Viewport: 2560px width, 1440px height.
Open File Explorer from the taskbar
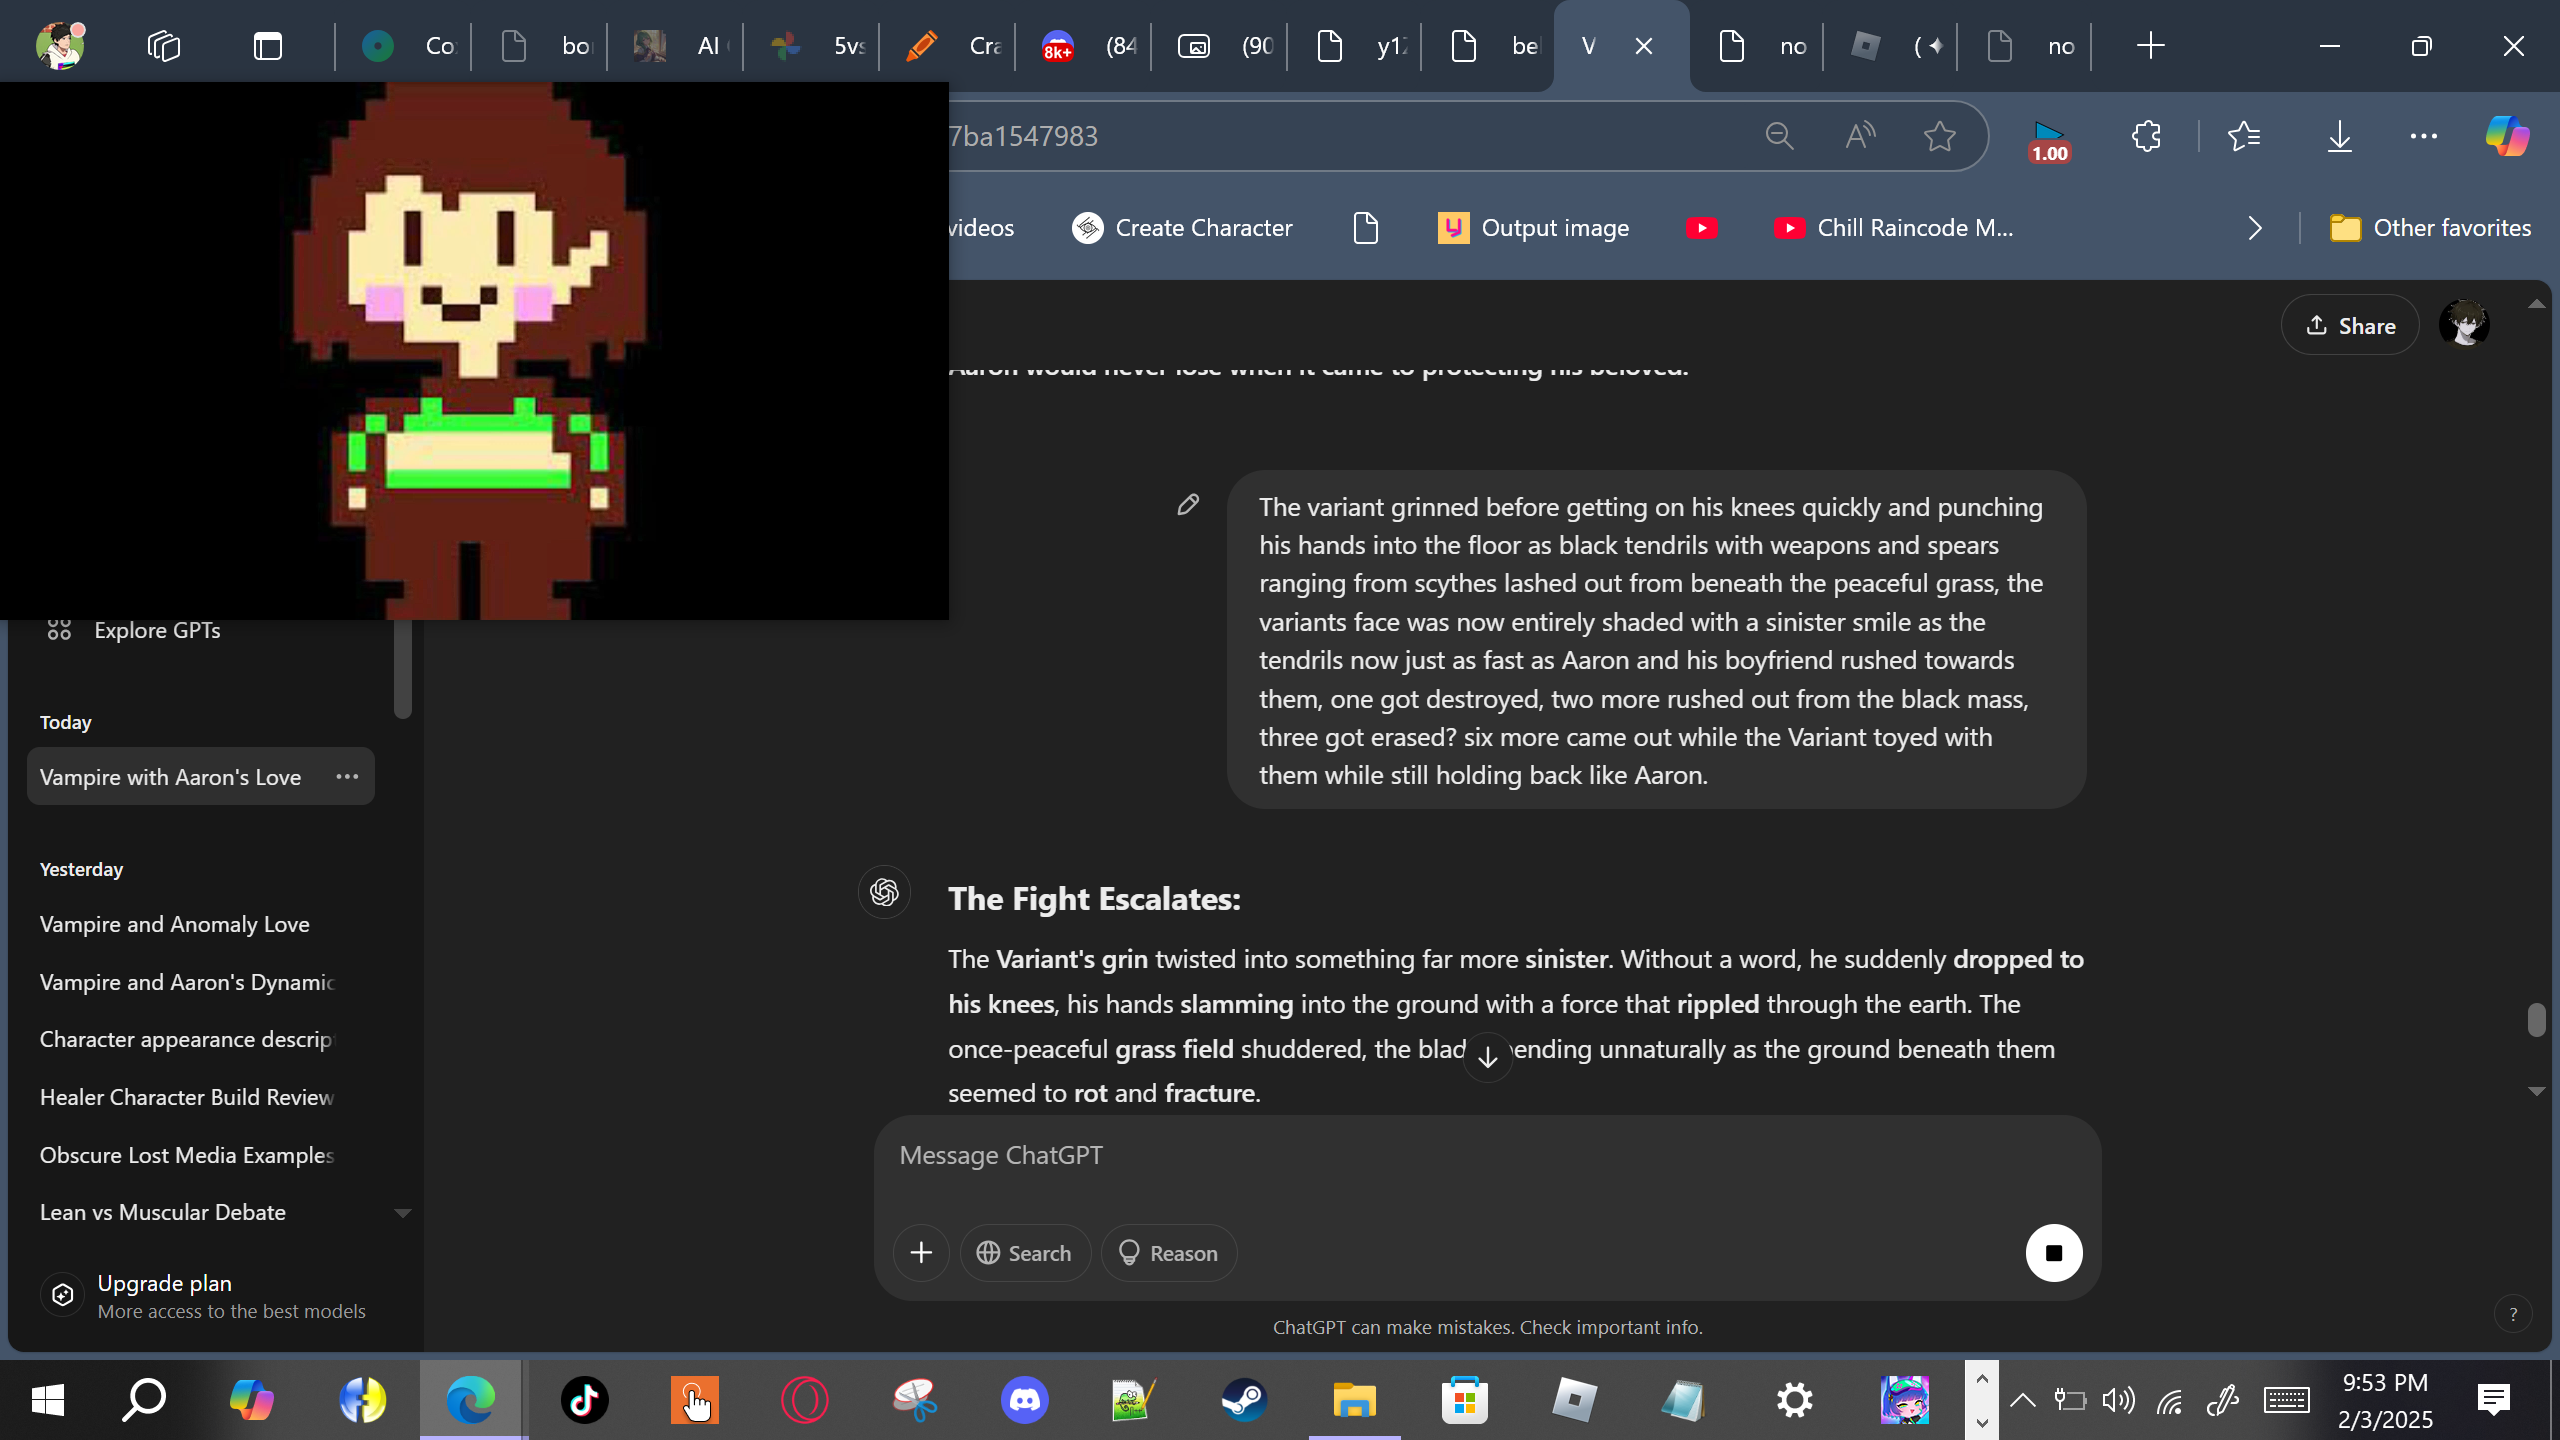(x=1354, y=1400)
